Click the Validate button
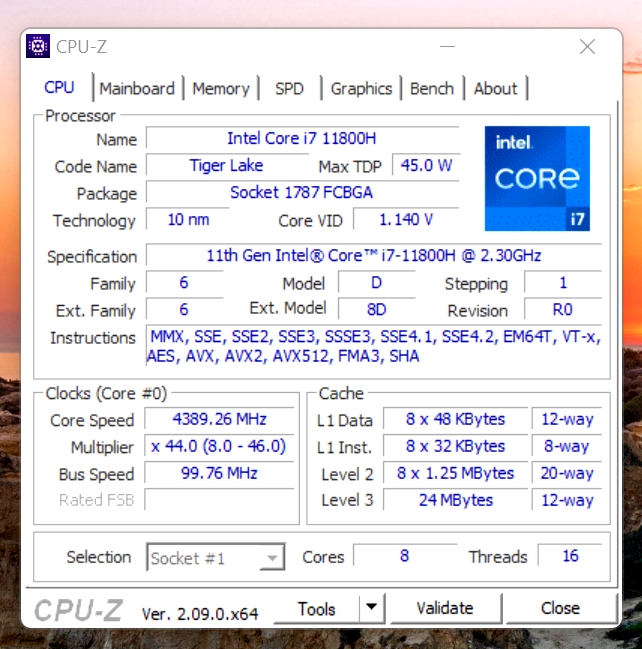The height and width of the screenshot is (649, 642). click(445, 608)
